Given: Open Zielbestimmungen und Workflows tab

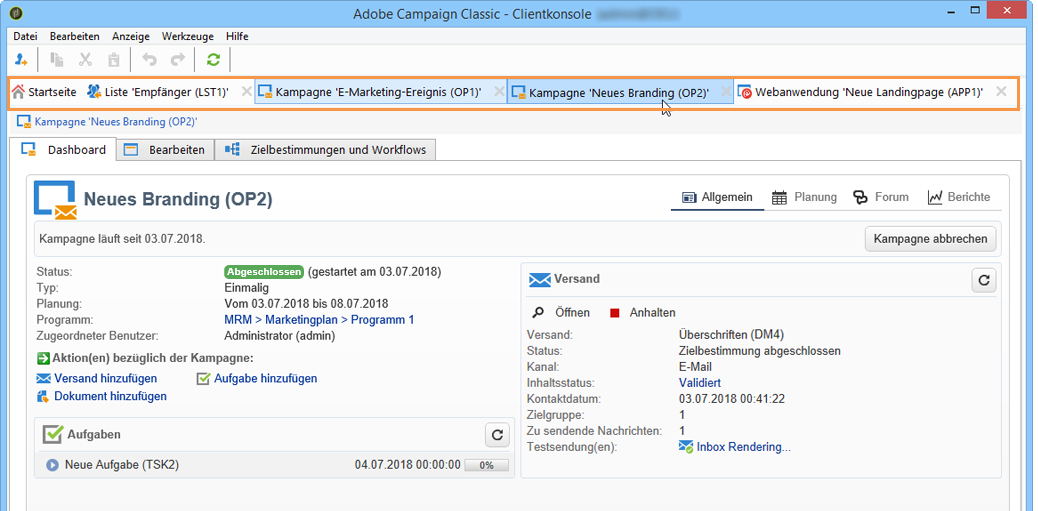Looking at the screenshot, I should click(325, 150).
